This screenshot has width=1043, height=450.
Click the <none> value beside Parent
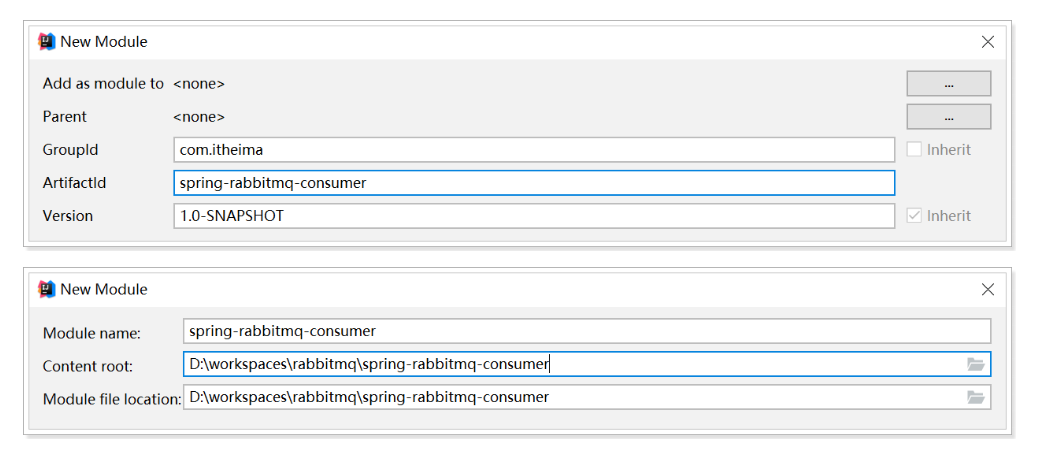point(199,117)
